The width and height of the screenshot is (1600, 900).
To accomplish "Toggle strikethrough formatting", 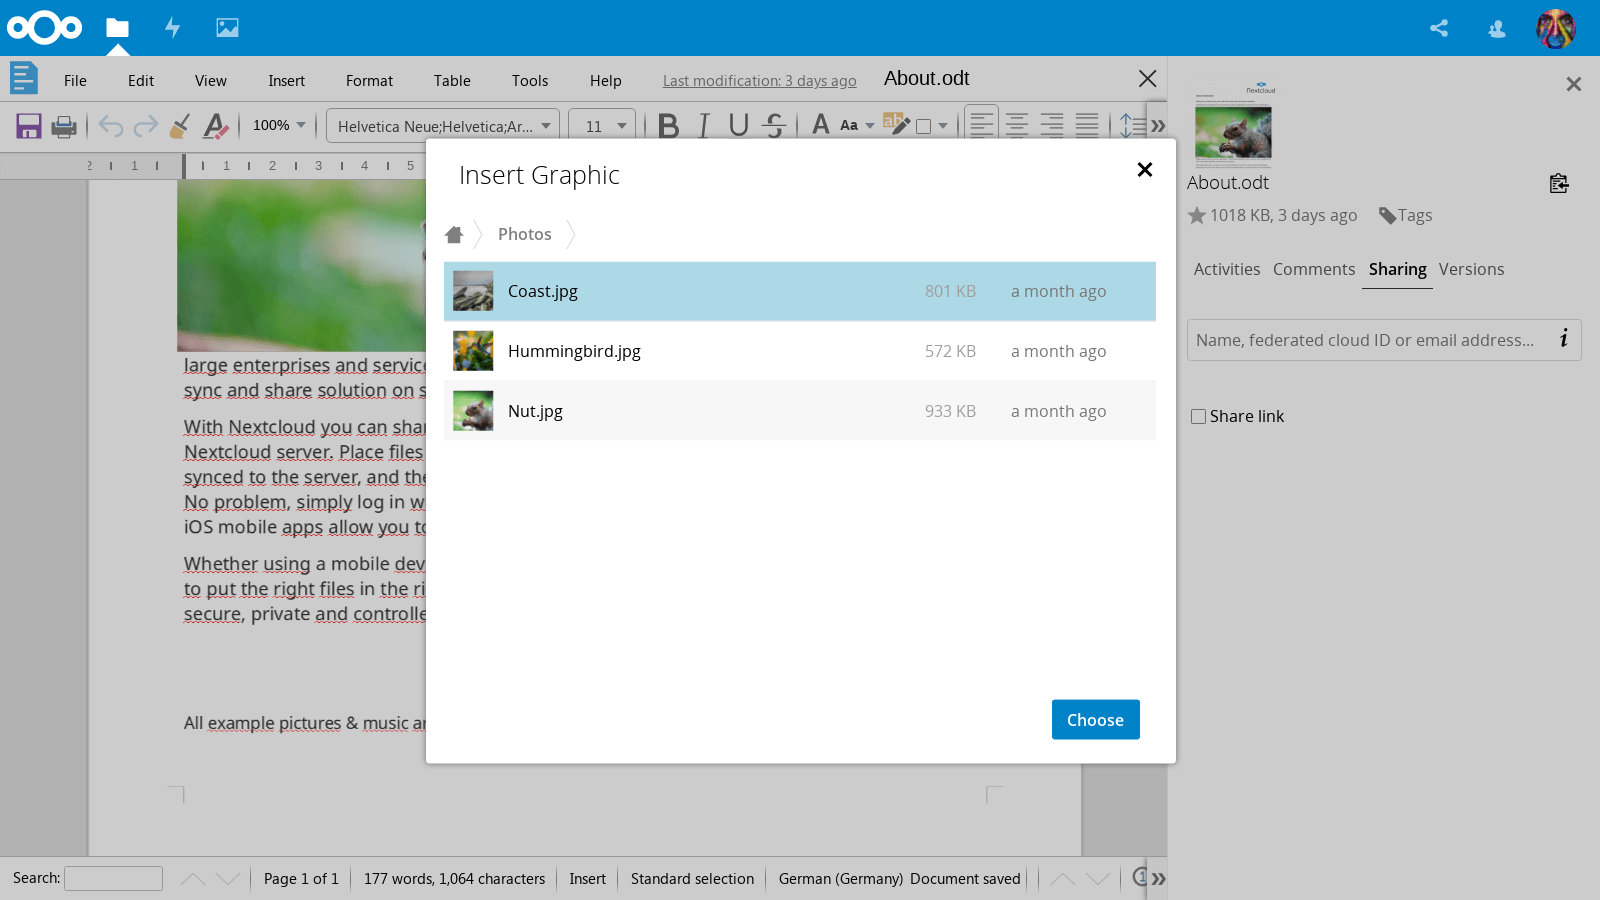I will (x=774, y=126).
